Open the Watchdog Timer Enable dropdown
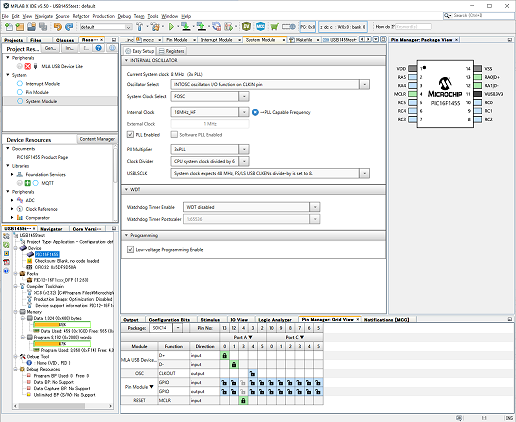The width and height of the screenshot is (516, 422). [x=314, y=207]
